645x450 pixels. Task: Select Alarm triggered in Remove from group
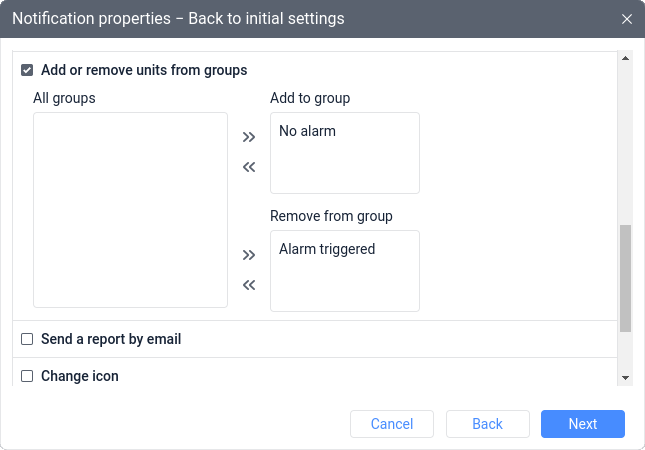click(x=327, y=249)
